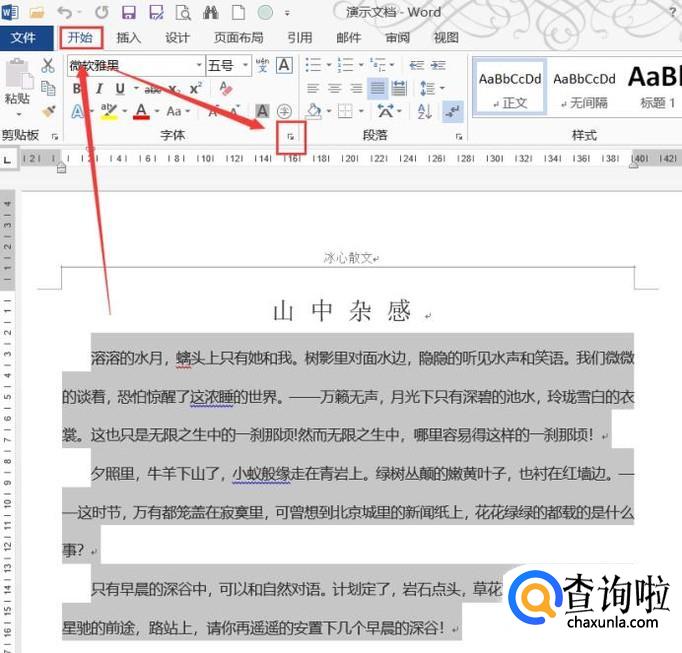Switch to the 页面布局 (Page Layout) tab
682x653 pixels.
[238, 38]
